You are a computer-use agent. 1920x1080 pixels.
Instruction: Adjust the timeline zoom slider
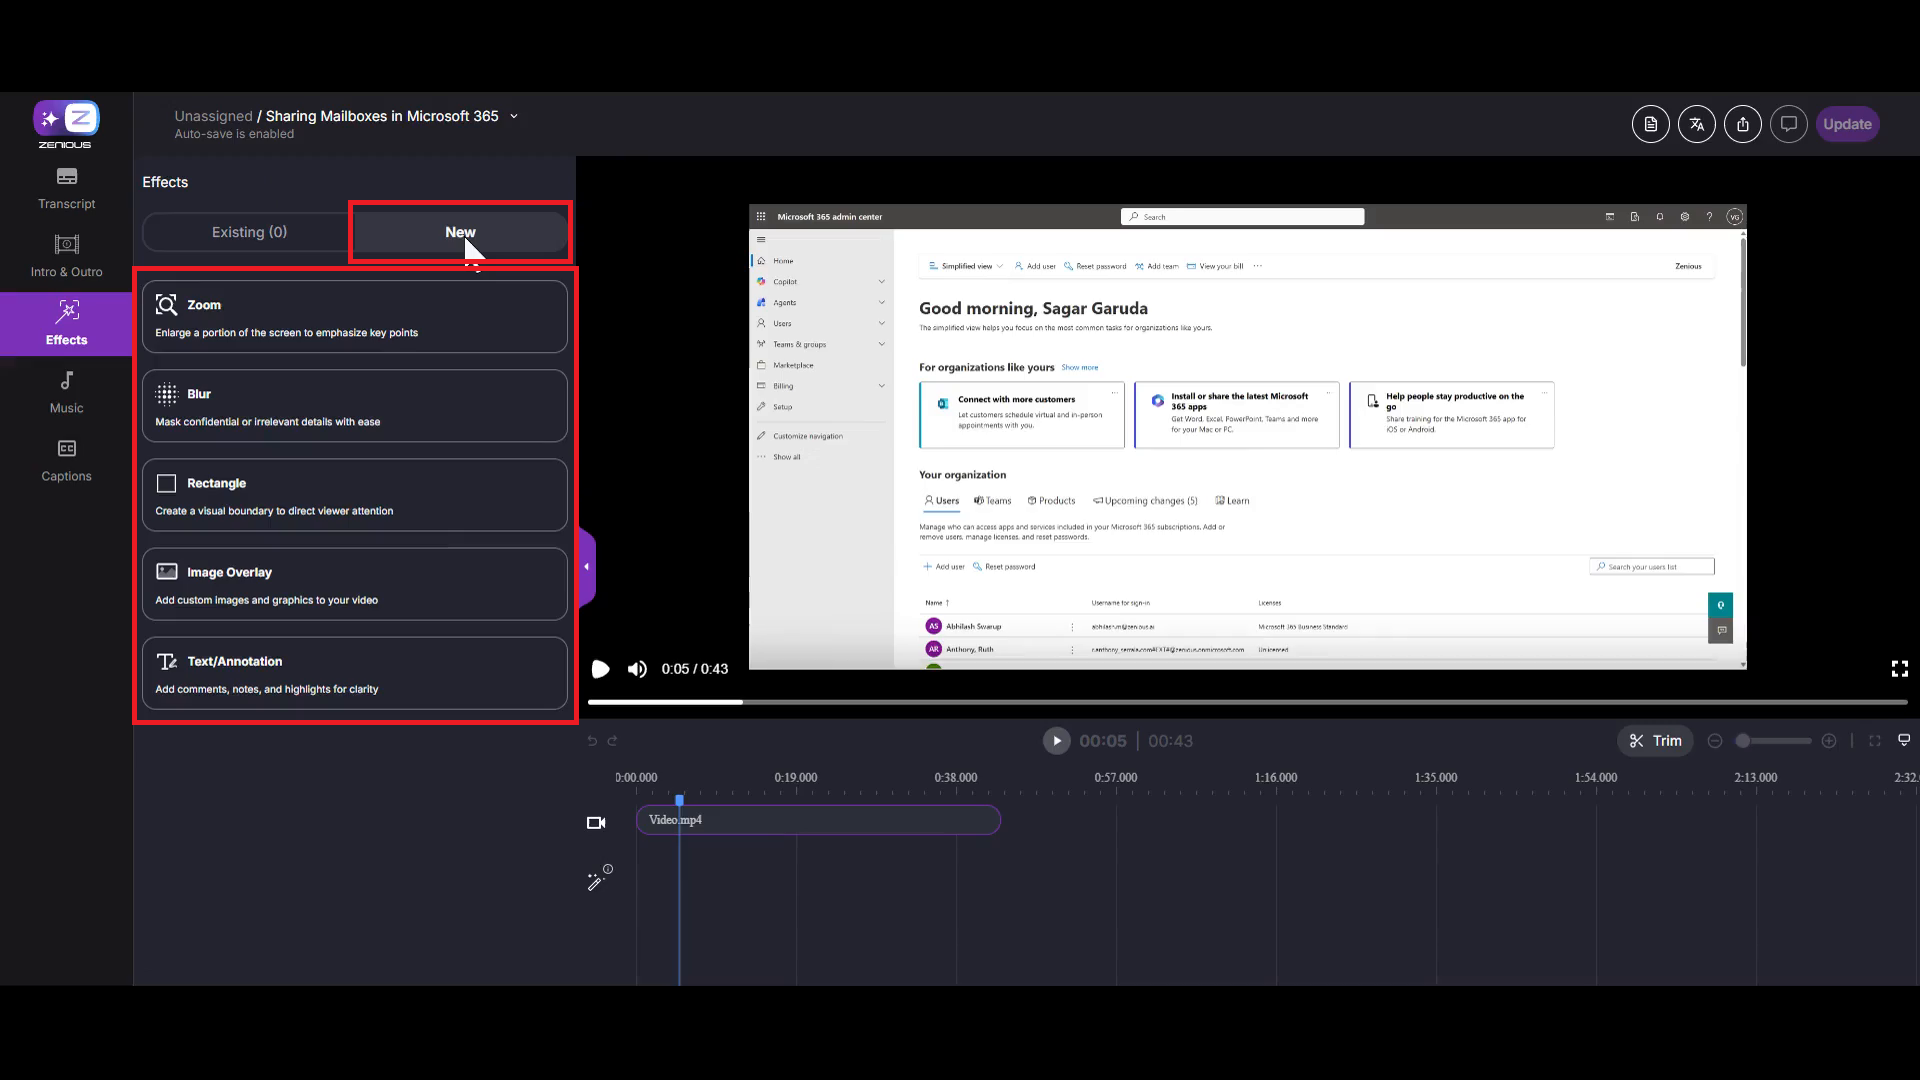(1772, 741)
